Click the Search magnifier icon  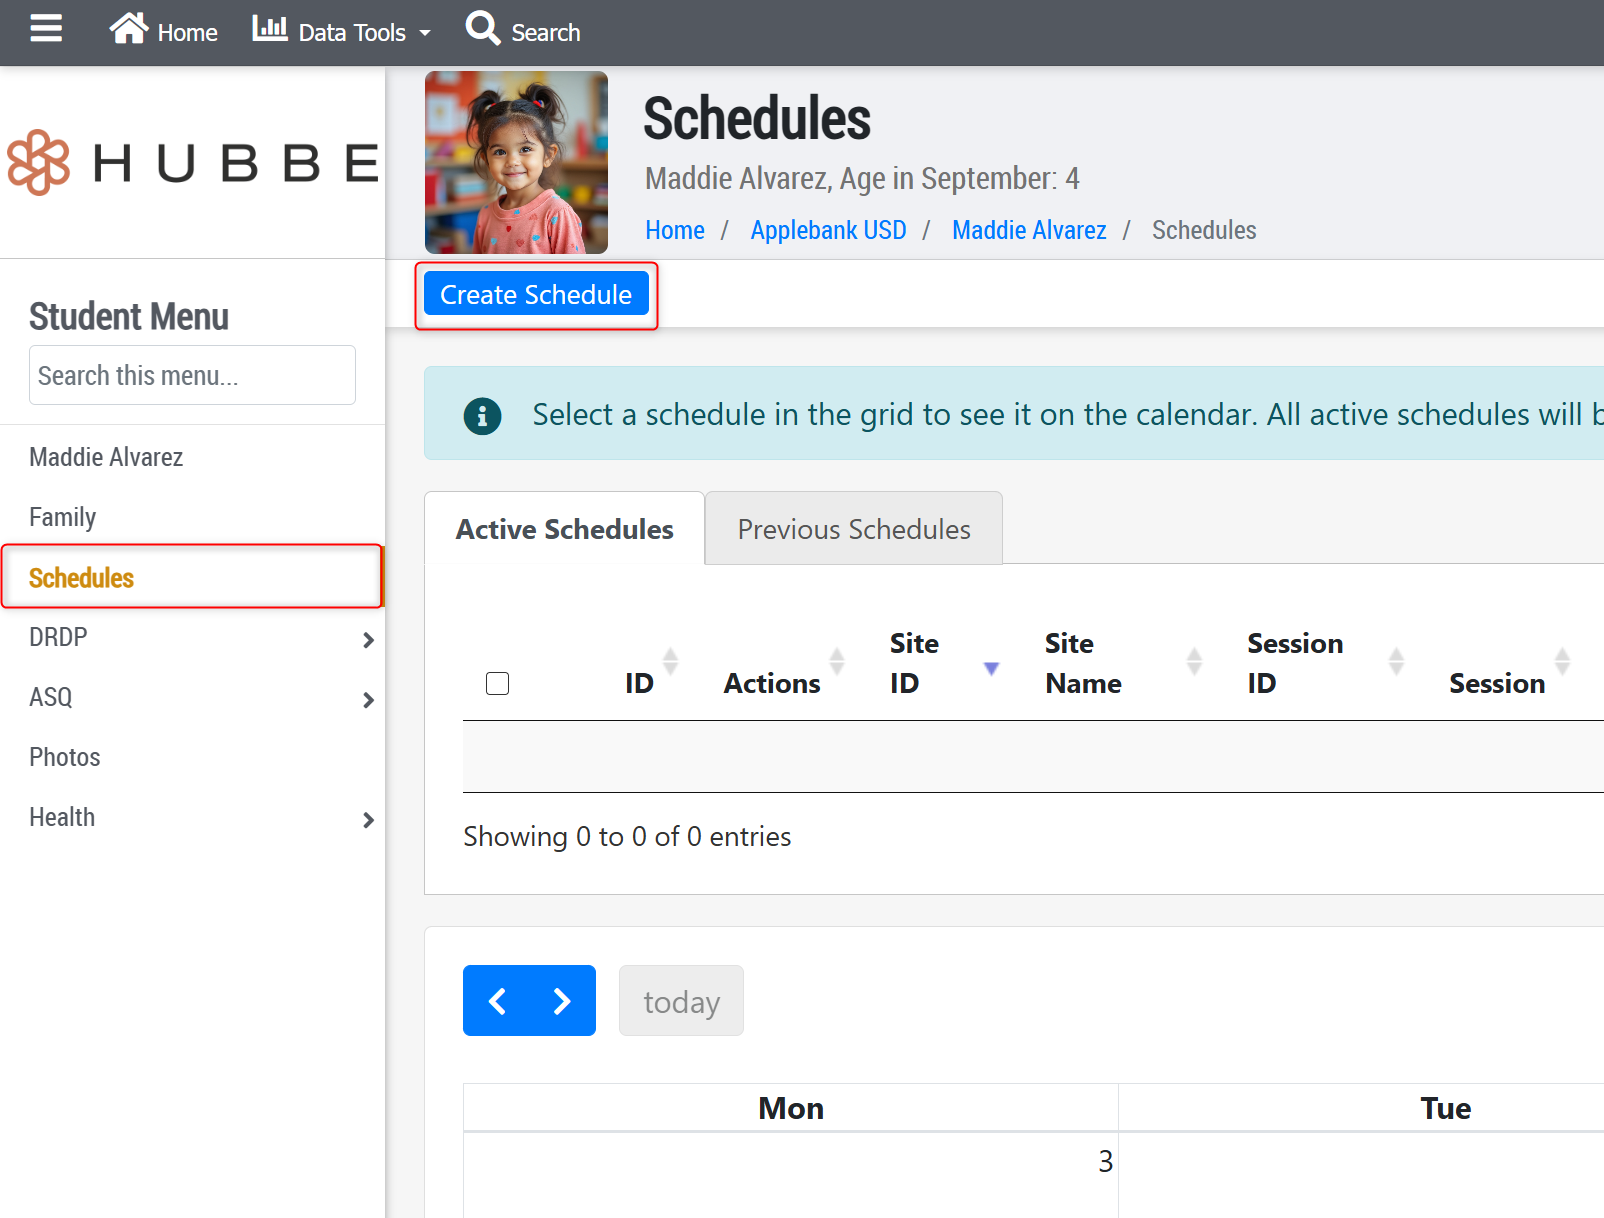(x=482, y=28)
